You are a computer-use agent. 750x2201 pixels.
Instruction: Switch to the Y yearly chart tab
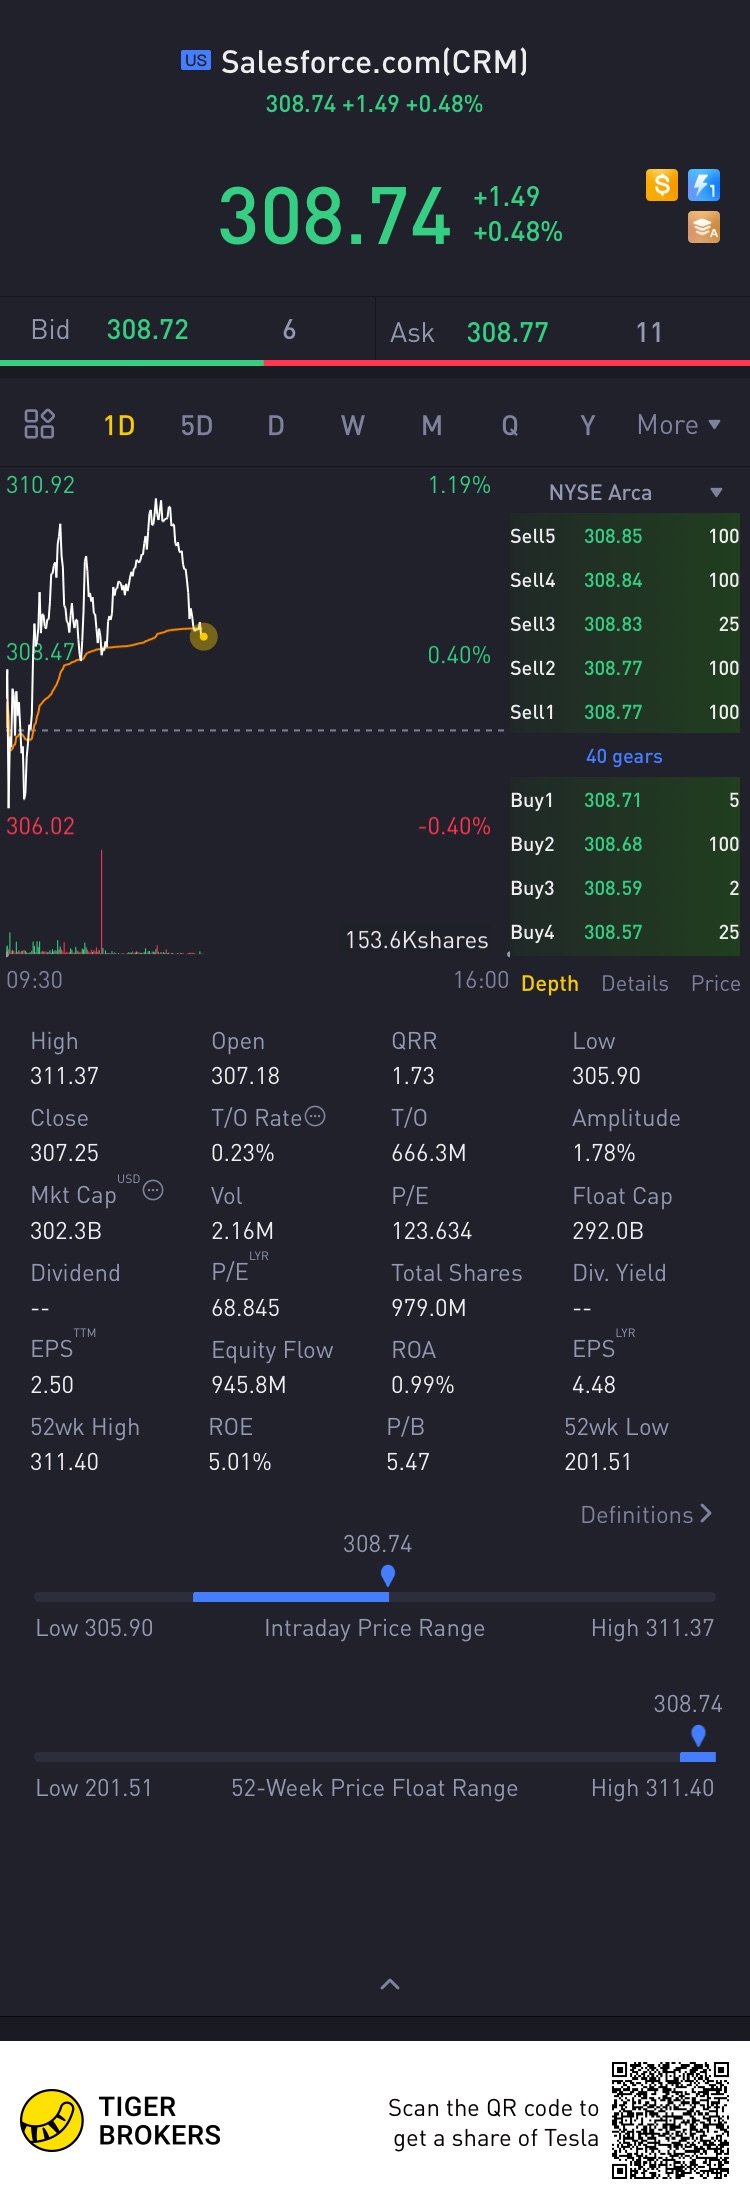point(588,426)
